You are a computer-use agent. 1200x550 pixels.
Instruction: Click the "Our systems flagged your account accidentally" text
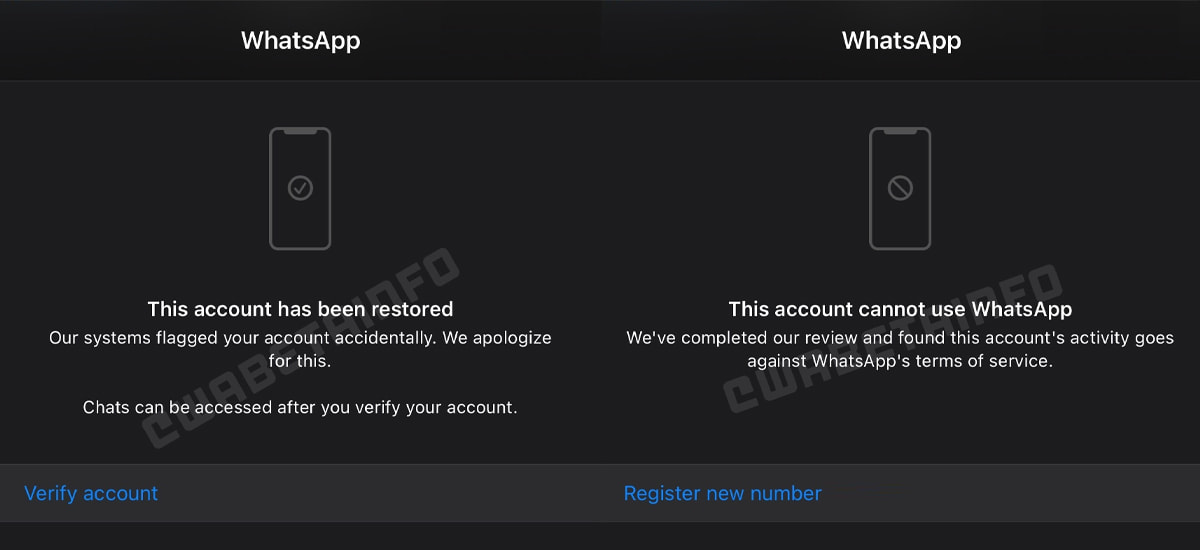pos(300,338)
